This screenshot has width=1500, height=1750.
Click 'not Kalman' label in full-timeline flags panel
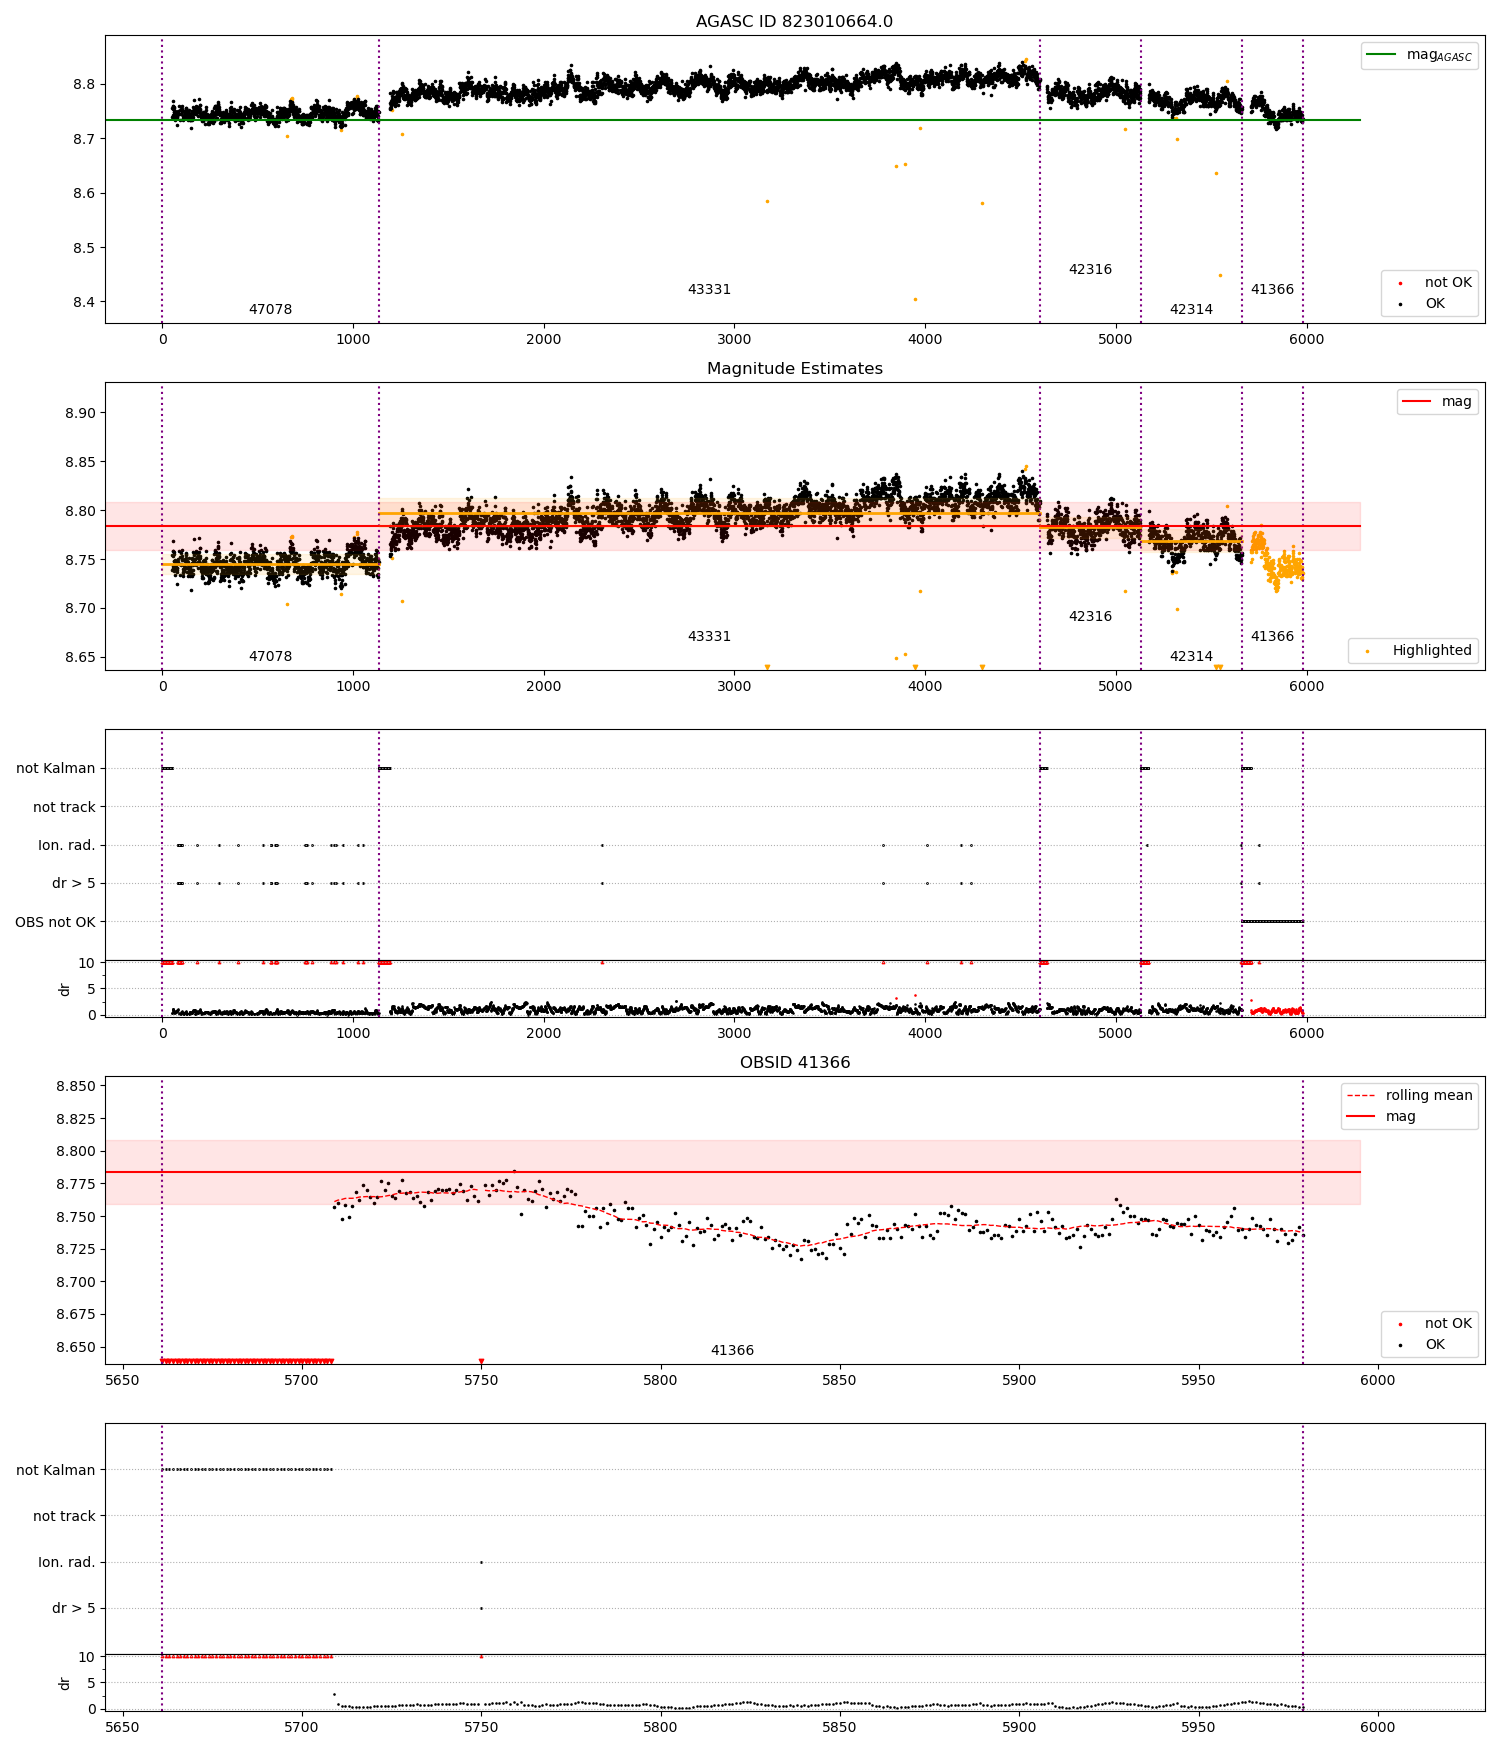(x=56, y=768)
